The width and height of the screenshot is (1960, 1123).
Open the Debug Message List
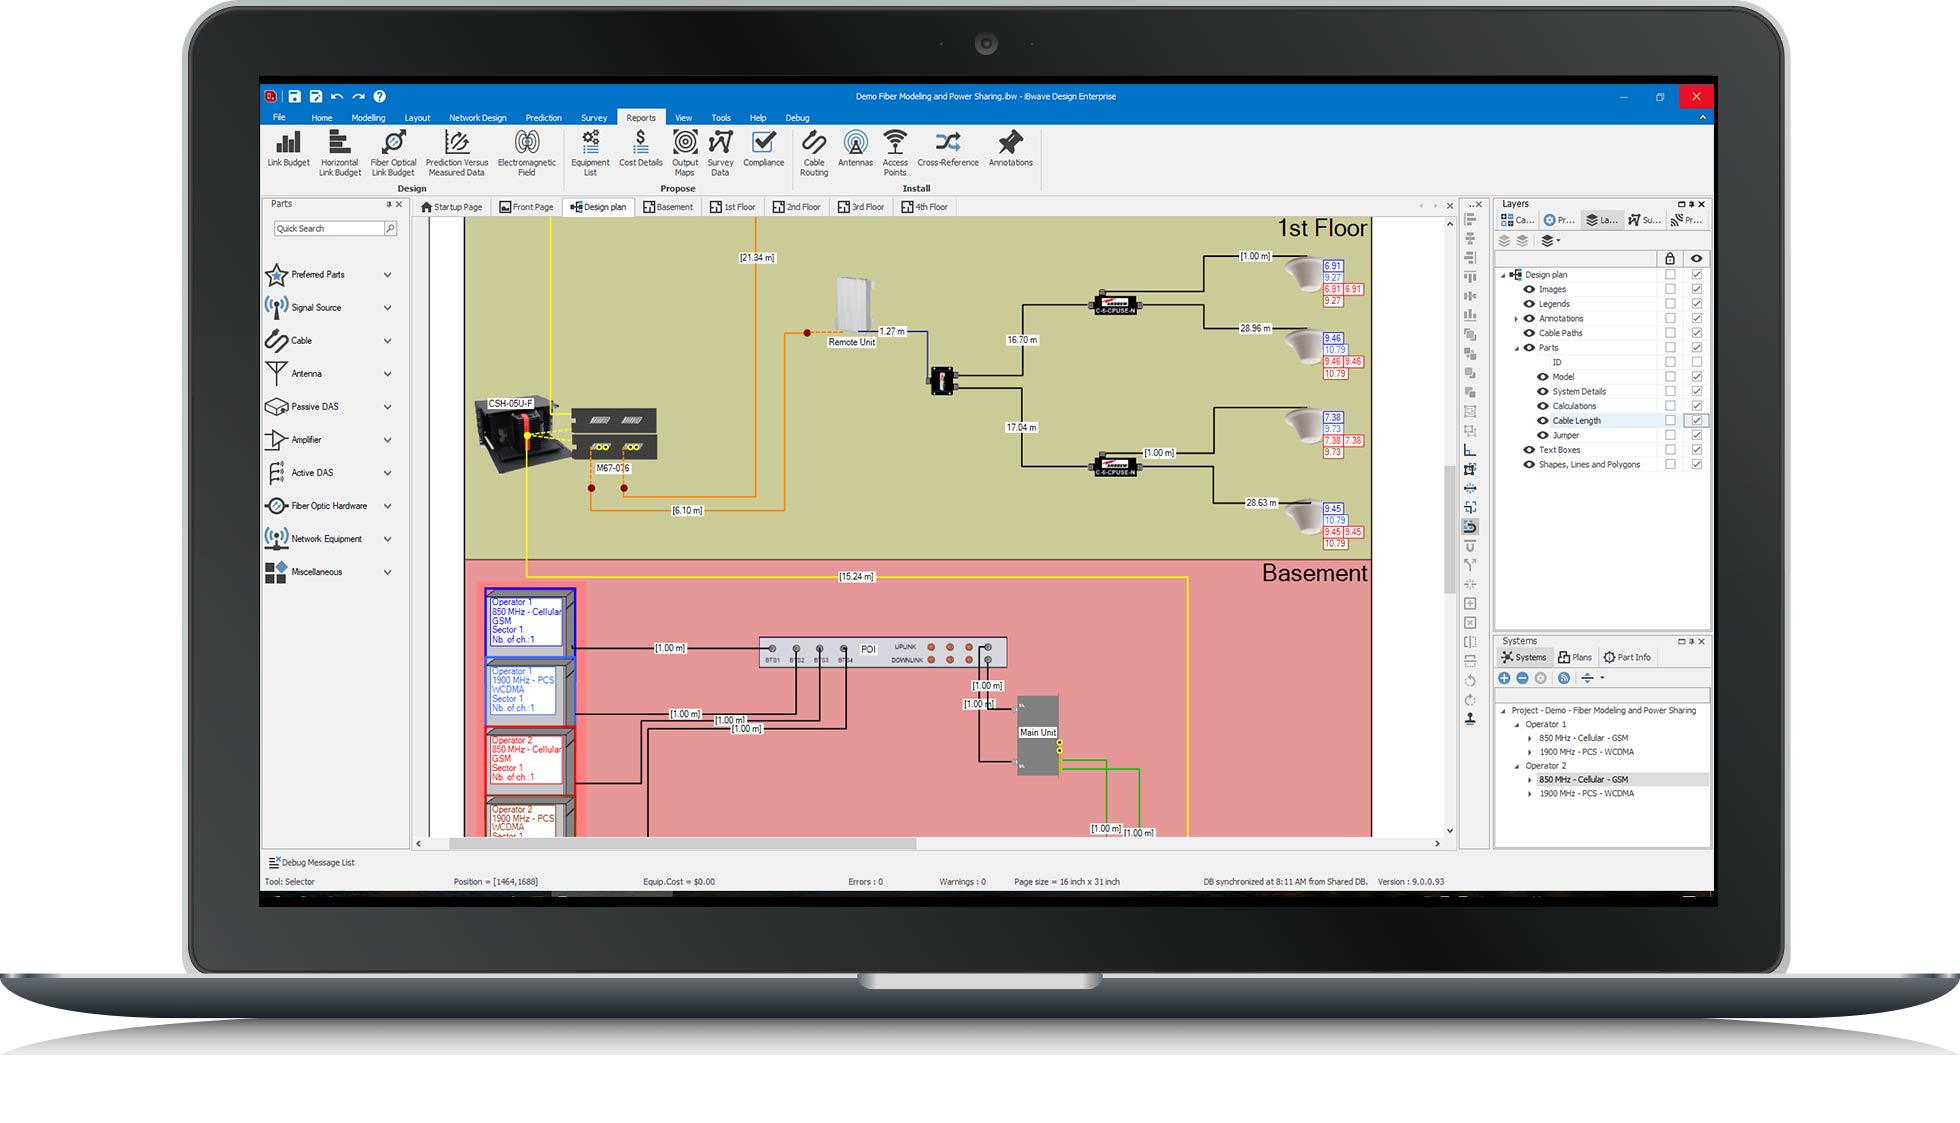(311, 862)
